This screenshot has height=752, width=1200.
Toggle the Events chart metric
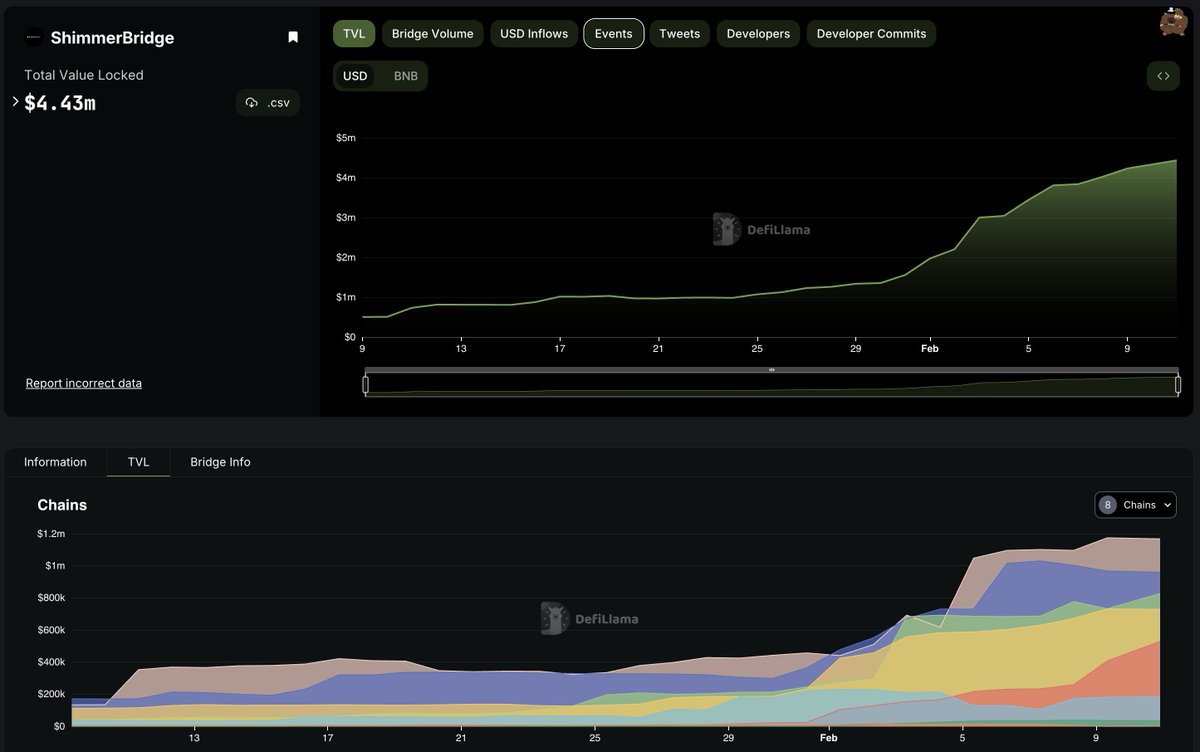click(x=614, y=34)
